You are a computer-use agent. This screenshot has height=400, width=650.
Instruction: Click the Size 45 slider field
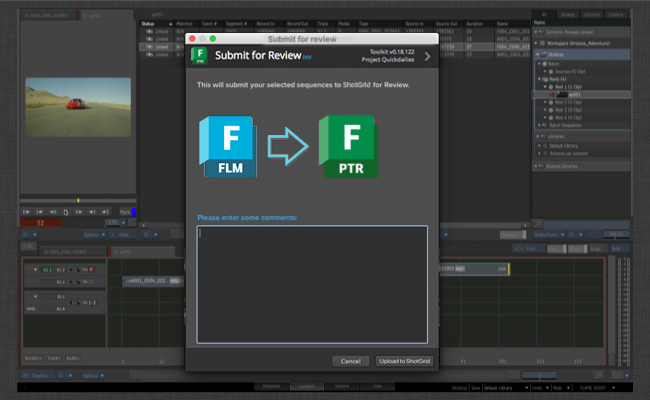click(x=616, y=235)
